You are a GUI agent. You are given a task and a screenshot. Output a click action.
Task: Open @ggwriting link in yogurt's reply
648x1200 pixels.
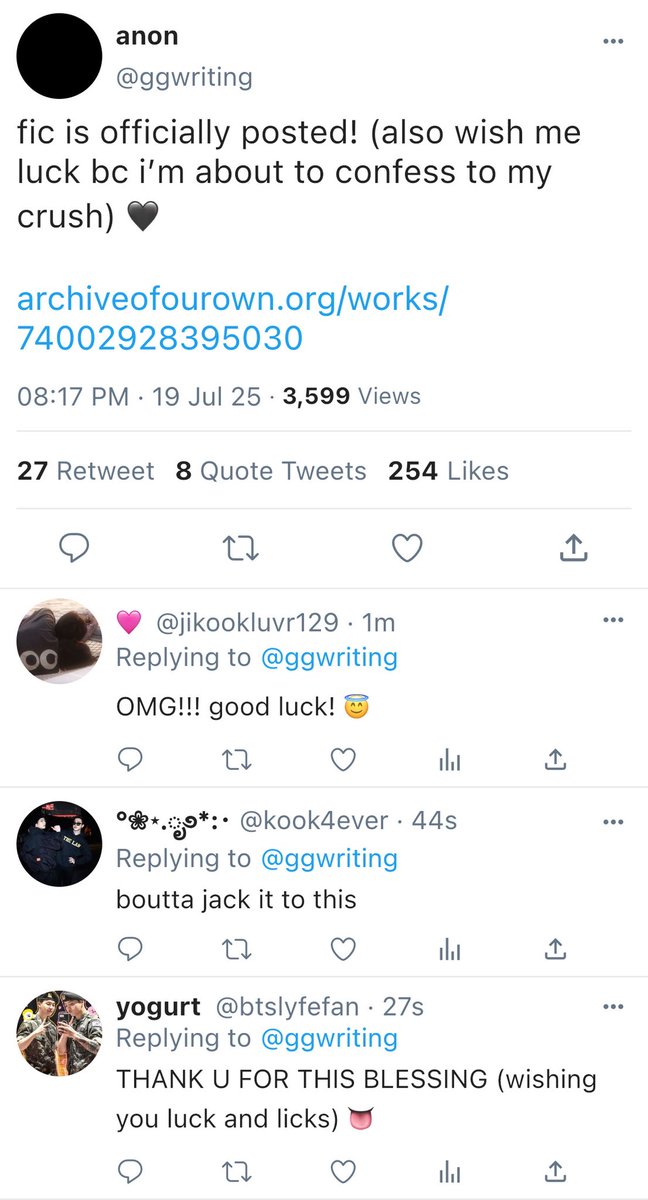(328, 1039)
